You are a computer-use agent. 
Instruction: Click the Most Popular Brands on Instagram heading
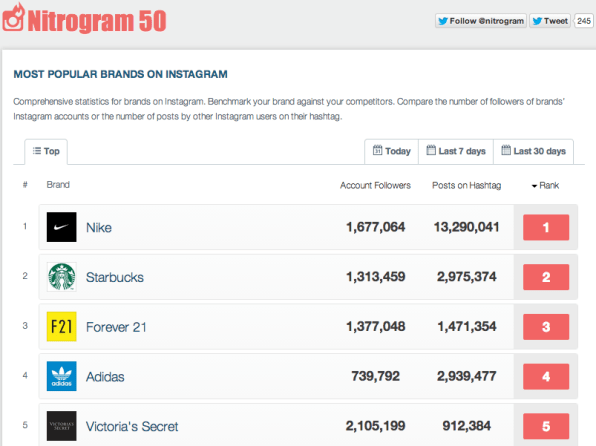(x=120, y=74)
